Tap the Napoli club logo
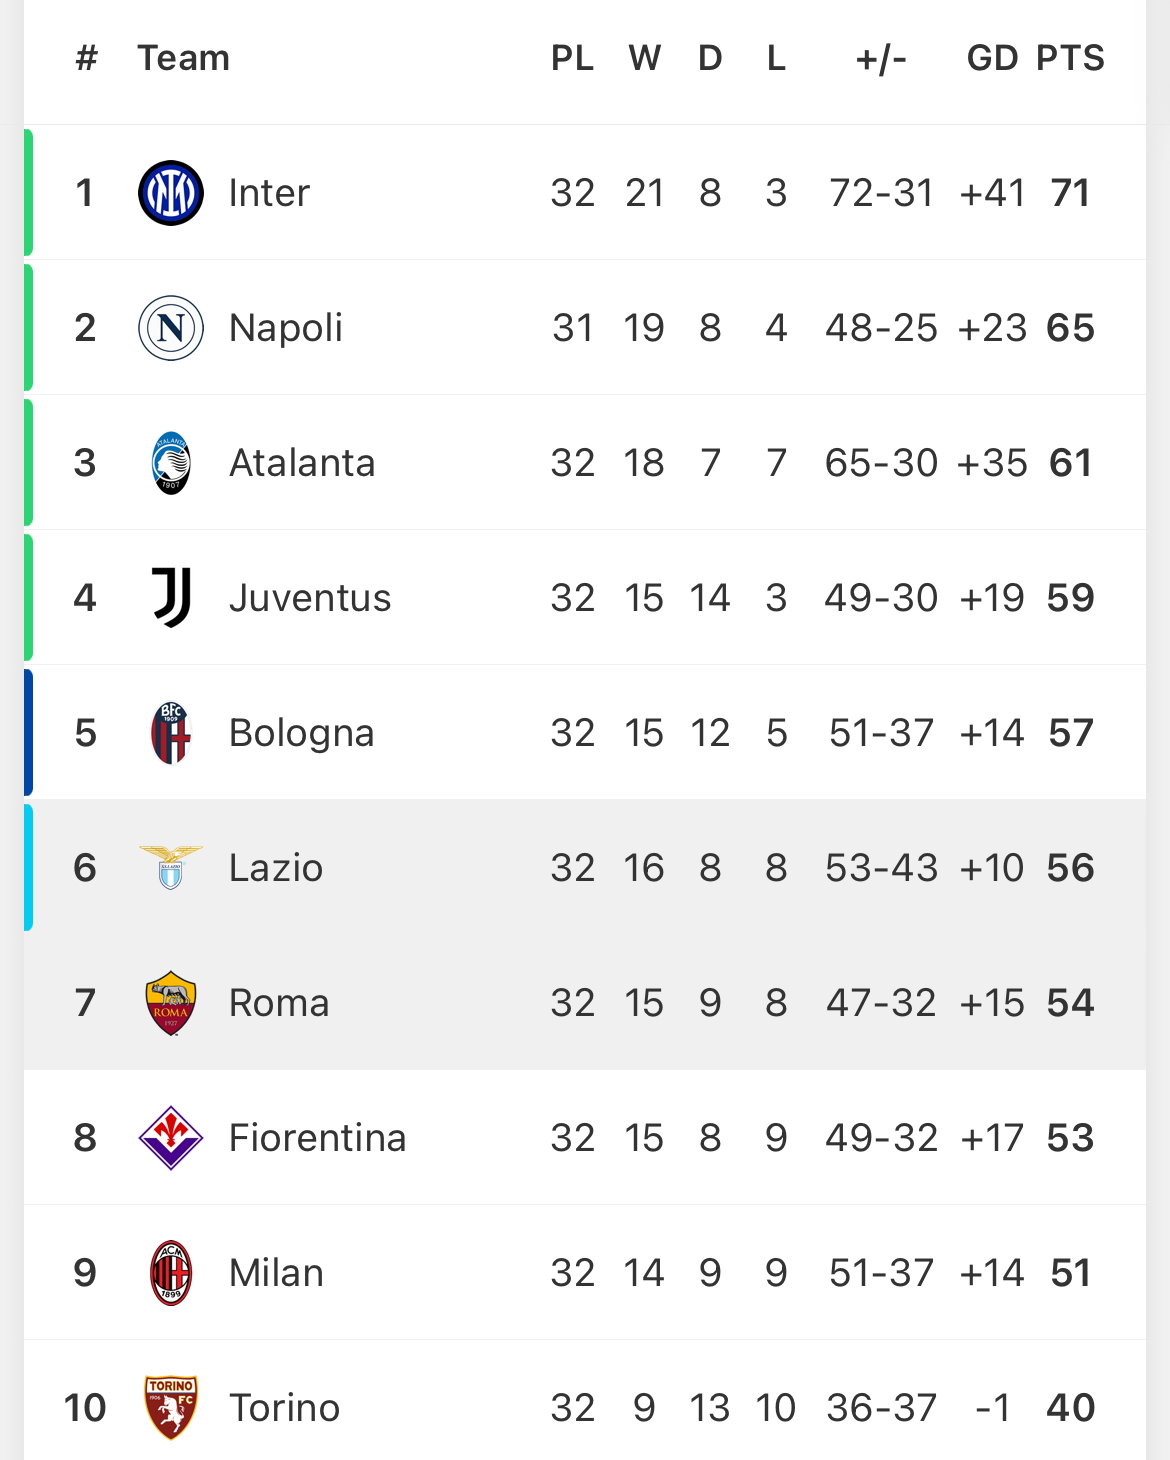The image size is (1170, 1460). pyautogui.click(x=171, y=328)
